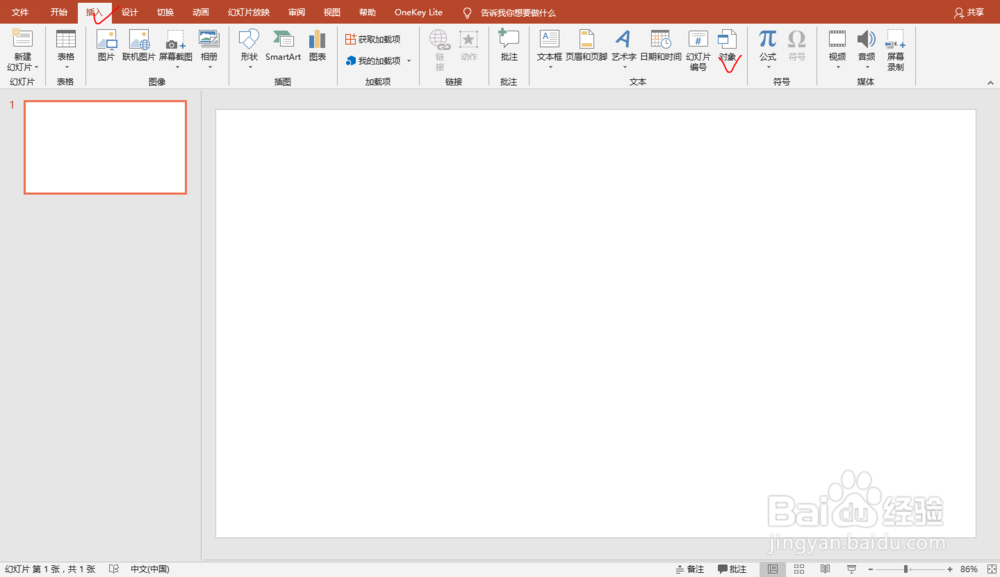Start Slide Show from status bar
This screenshot has height=577, width=1000.
[x=851, y=569]
